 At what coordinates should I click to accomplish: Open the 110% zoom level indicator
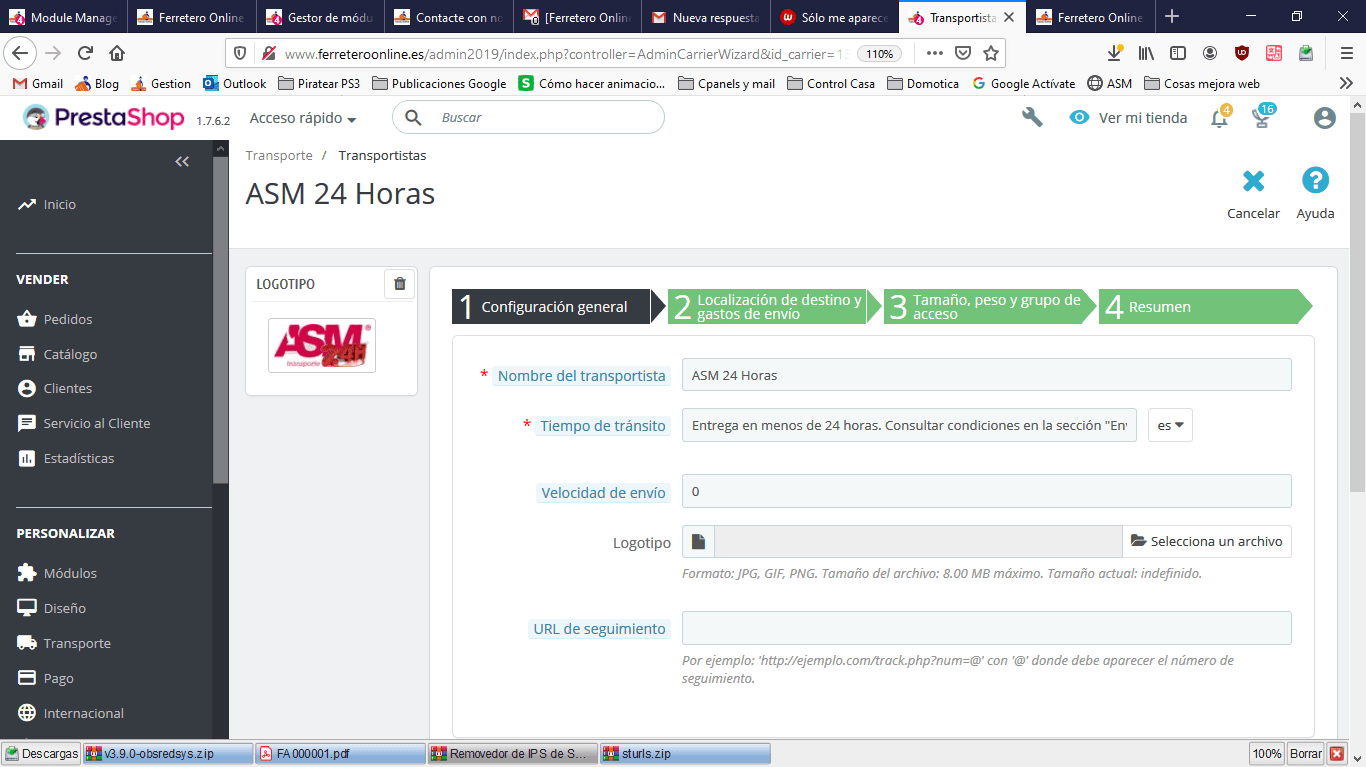(880, 54)
